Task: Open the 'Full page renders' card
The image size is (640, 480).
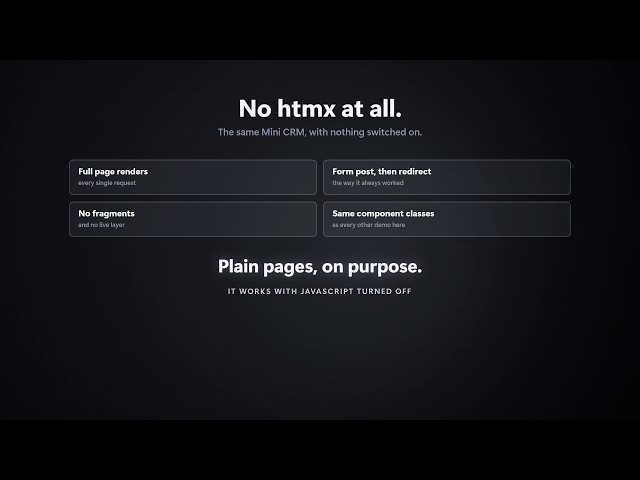Action: [x=193, y=177]
